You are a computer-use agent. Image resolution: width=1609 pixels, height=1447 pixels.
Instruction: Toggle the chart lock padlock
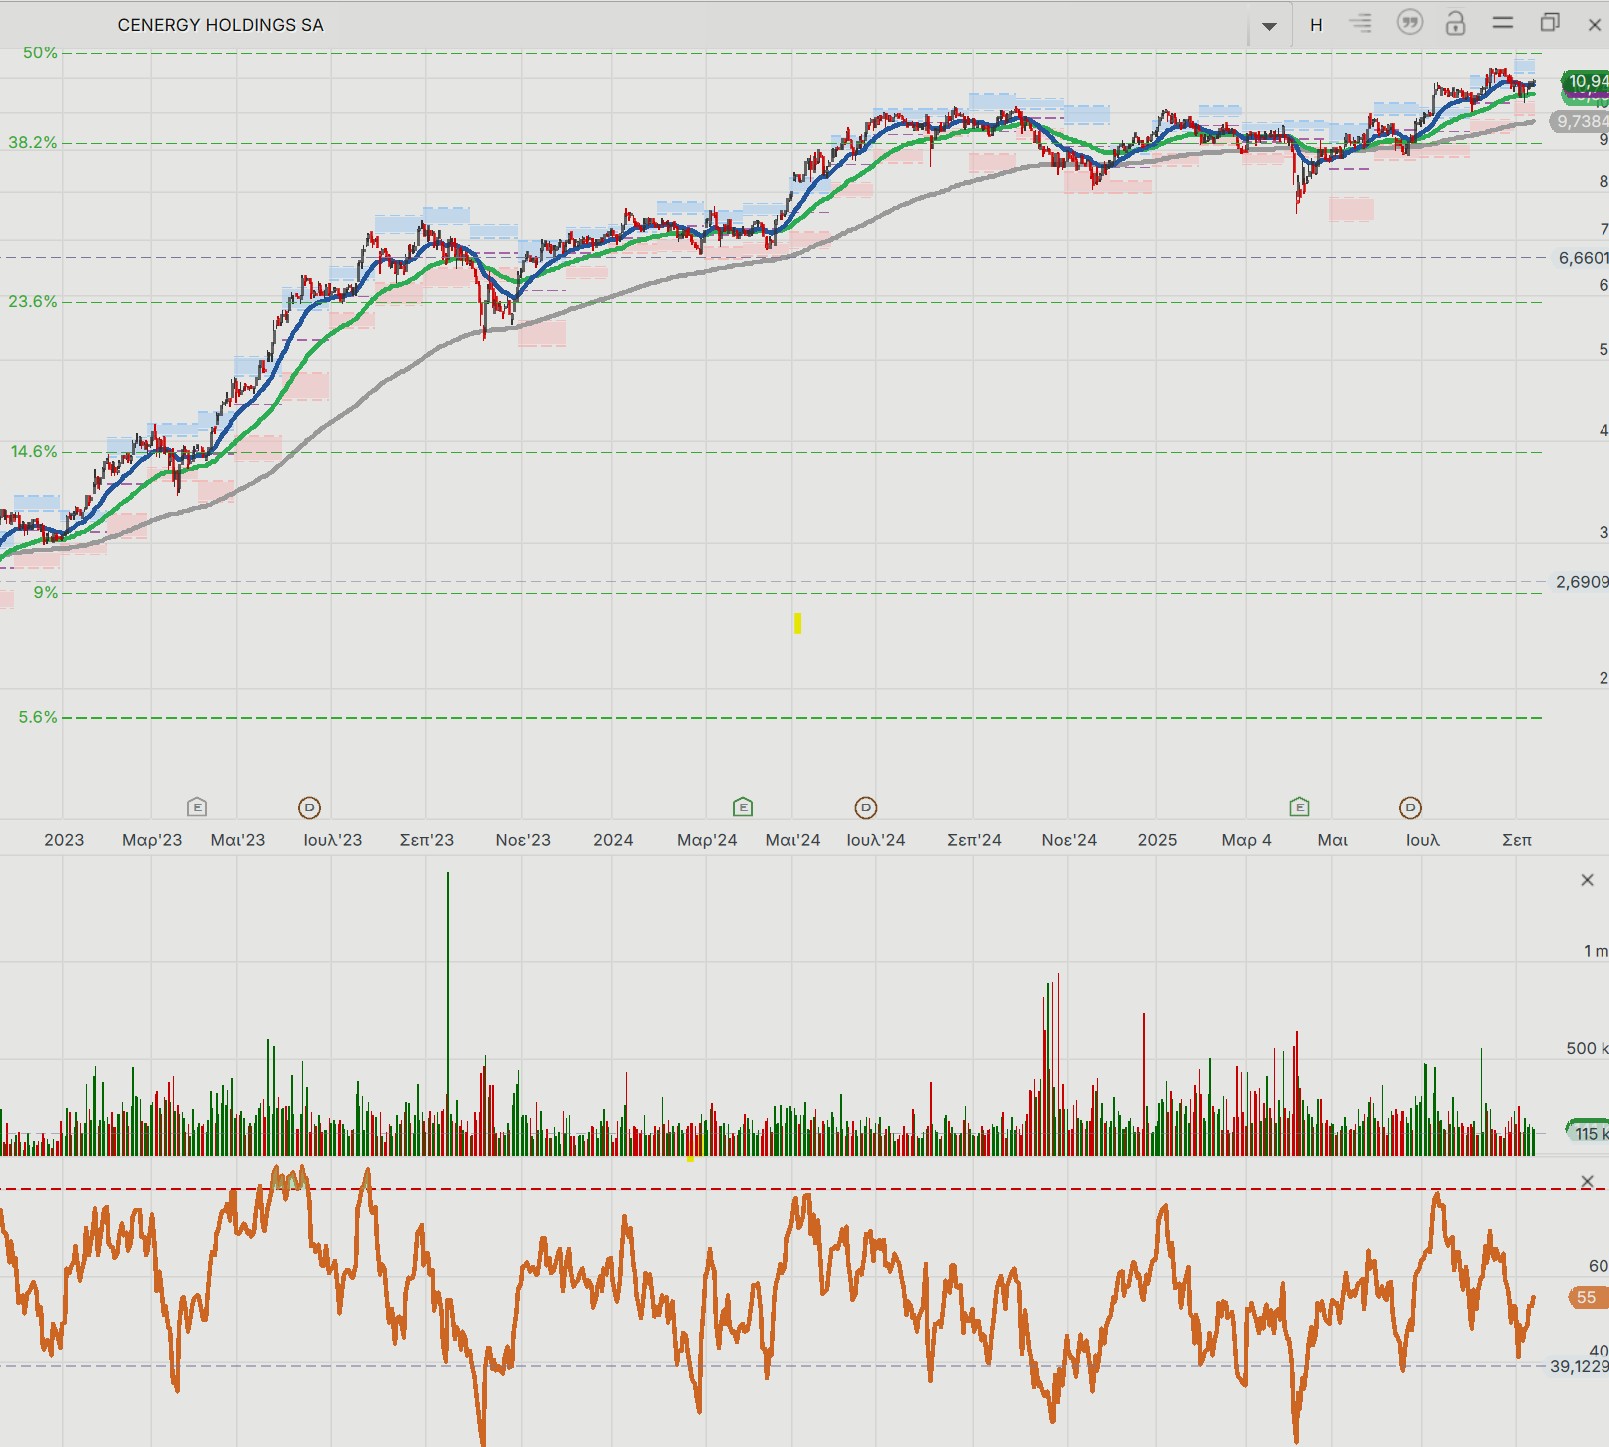click(x=1456, y=23)
